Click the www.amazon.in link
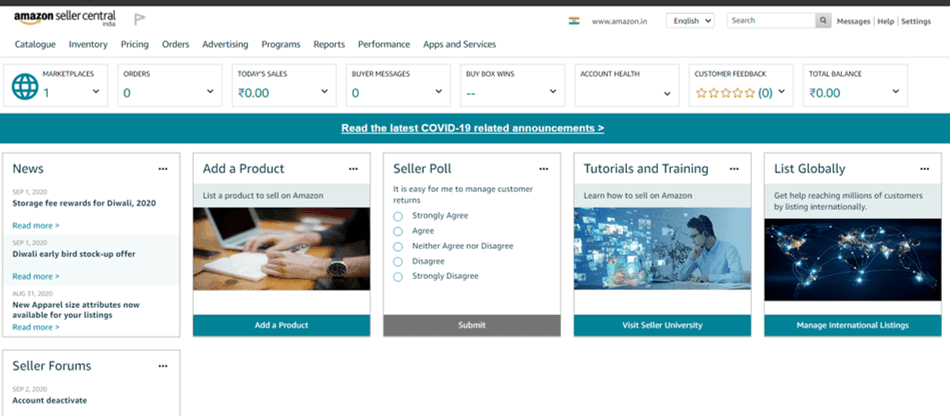 (x=619, y=21)
